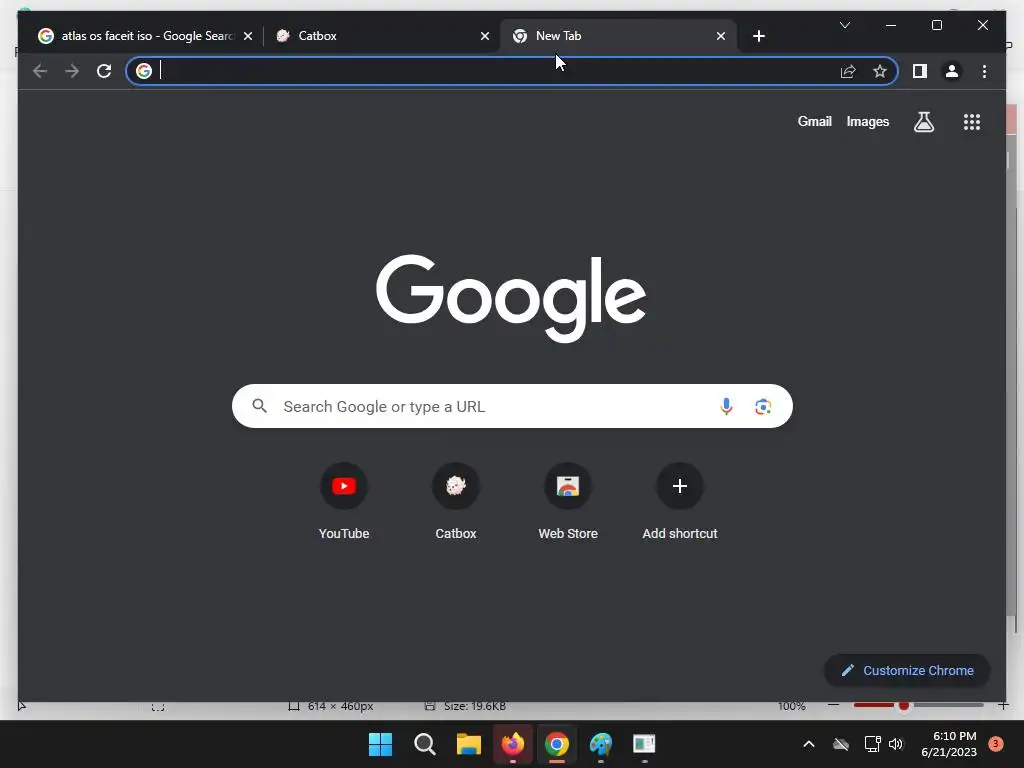Open Chrome's three-dot menu
The width and height of the screenshot is (1024, 768).
coord(984,71)
